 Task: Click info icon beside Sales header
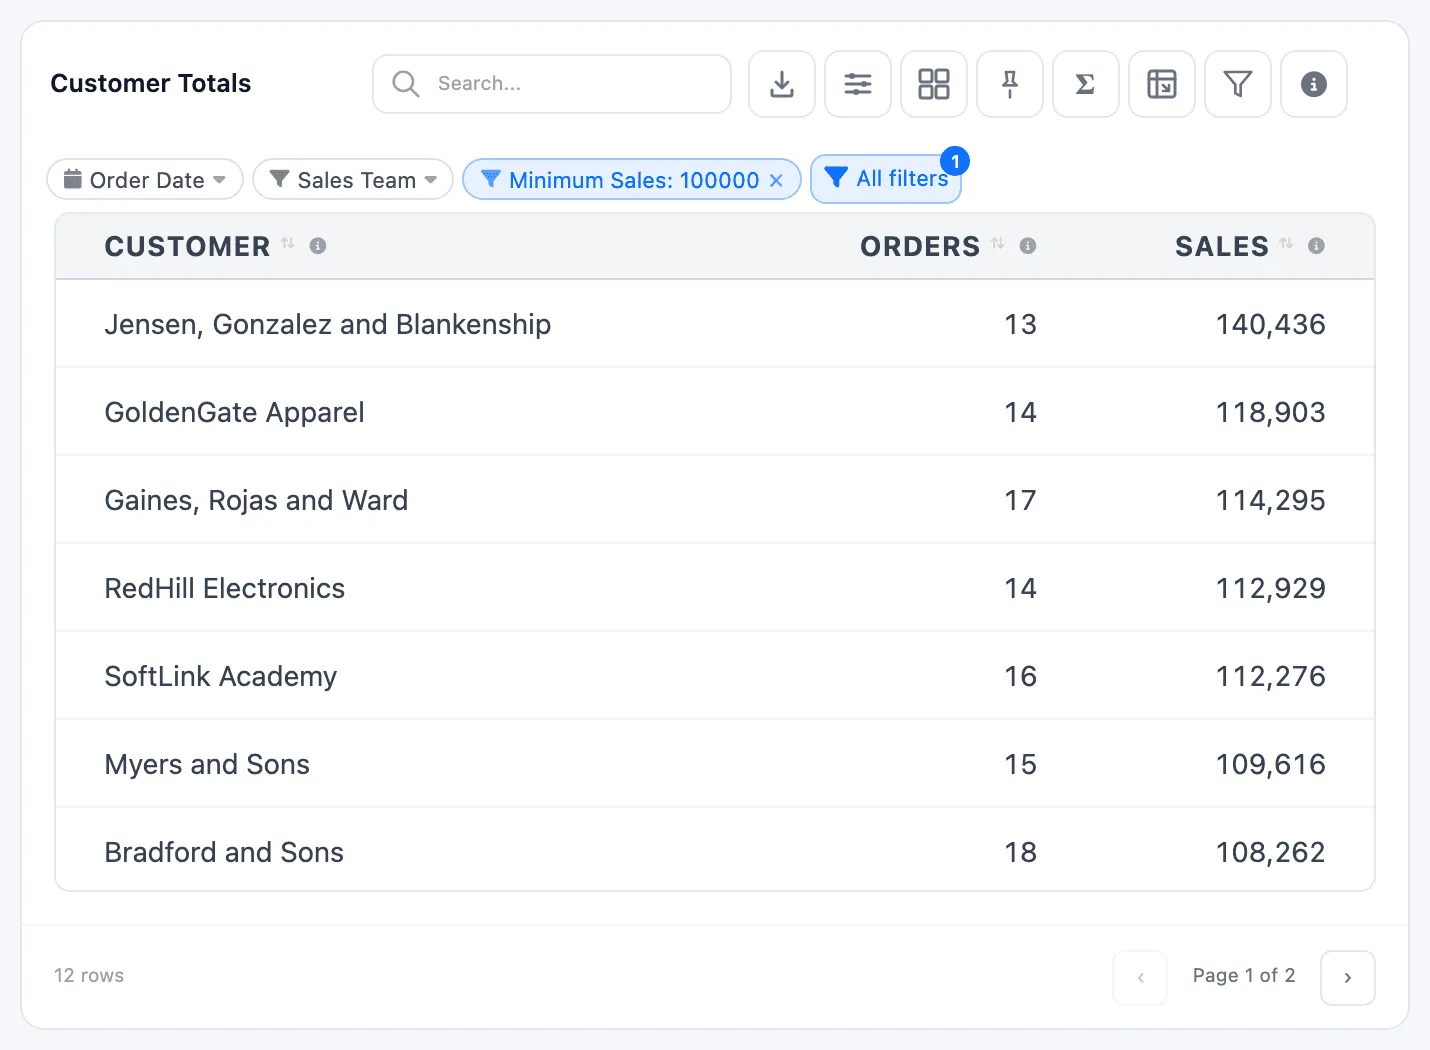[x=1317, y=246]
